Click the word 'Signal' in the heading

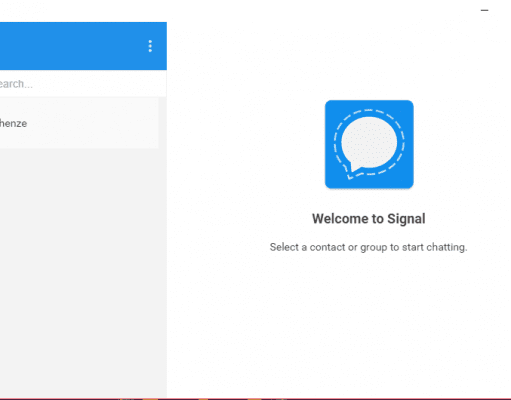coord(406,219)
